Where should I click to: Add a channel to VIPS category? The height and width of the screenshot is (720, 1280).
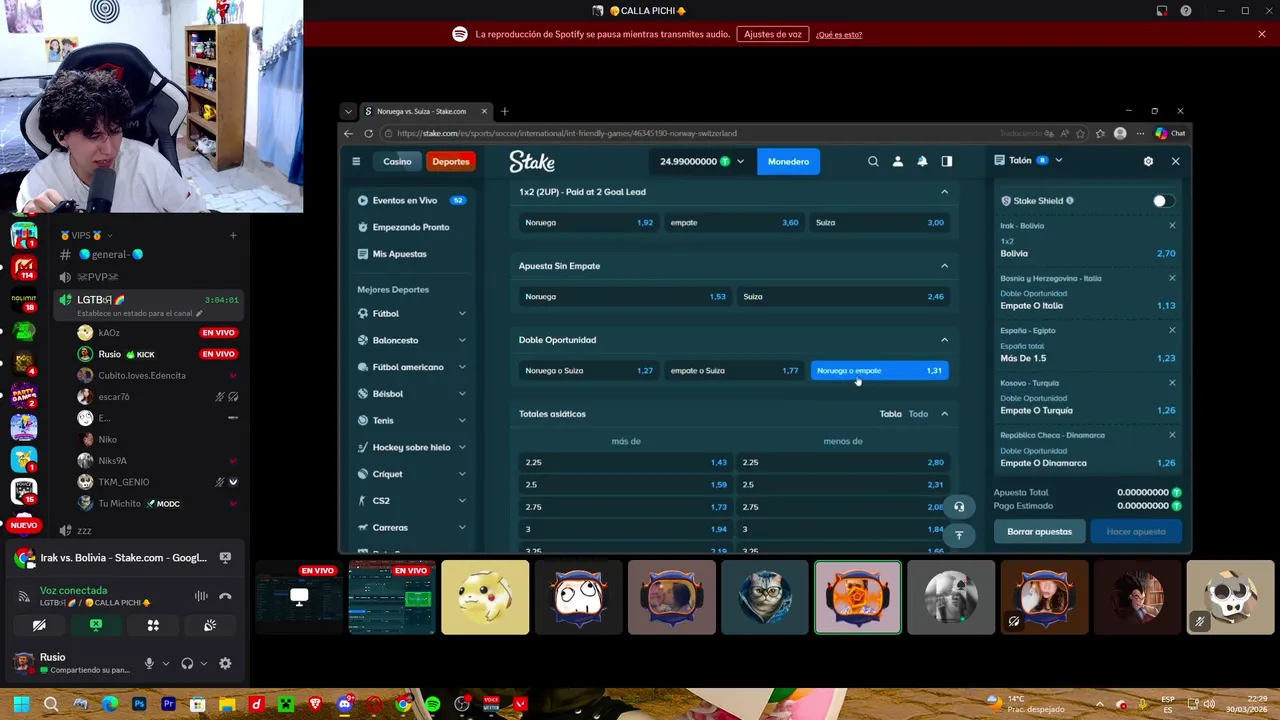[x=233, y=235]
